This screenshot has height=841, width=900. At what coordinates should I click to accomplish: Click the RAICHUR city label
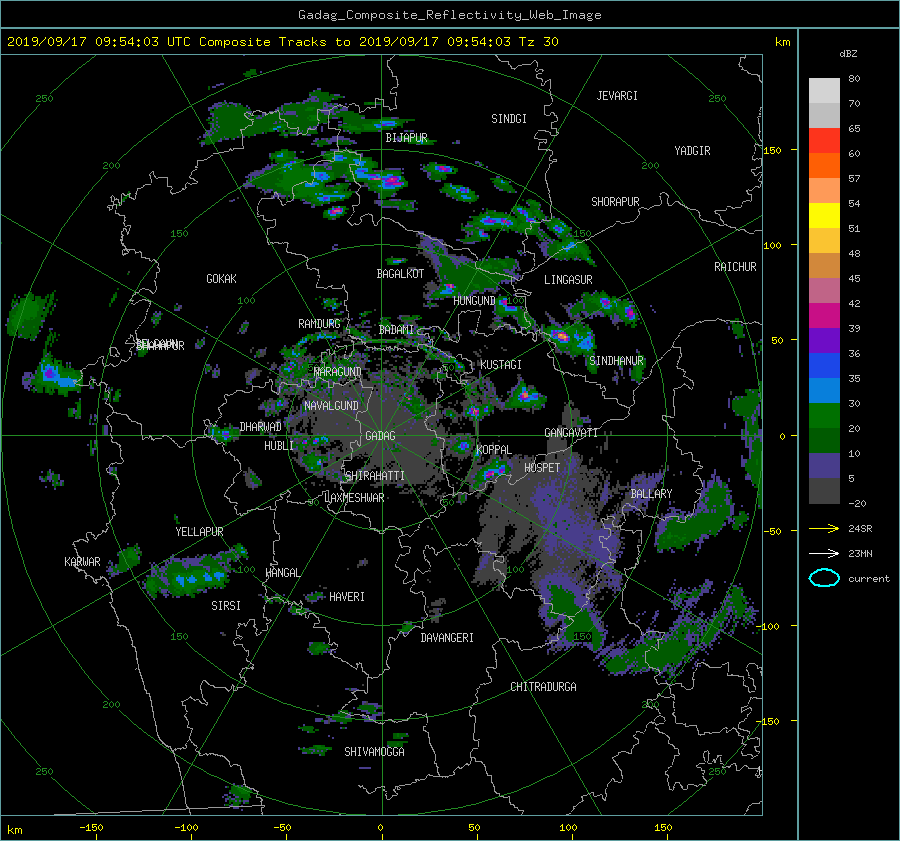[735, 267]
